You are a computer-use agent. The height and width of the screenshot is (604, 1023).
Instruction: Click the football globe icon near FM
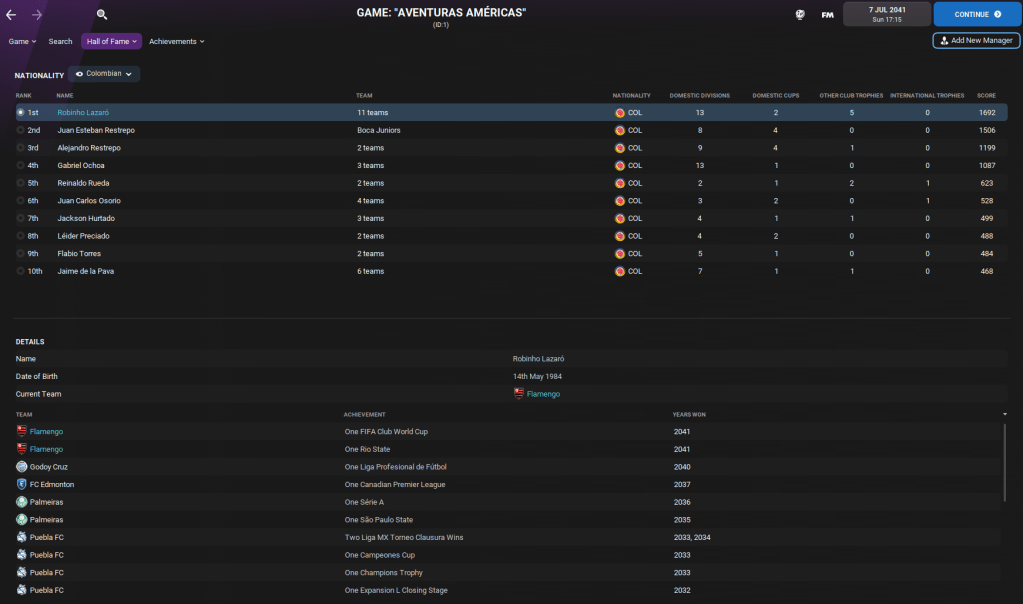[x=800, y=15]
